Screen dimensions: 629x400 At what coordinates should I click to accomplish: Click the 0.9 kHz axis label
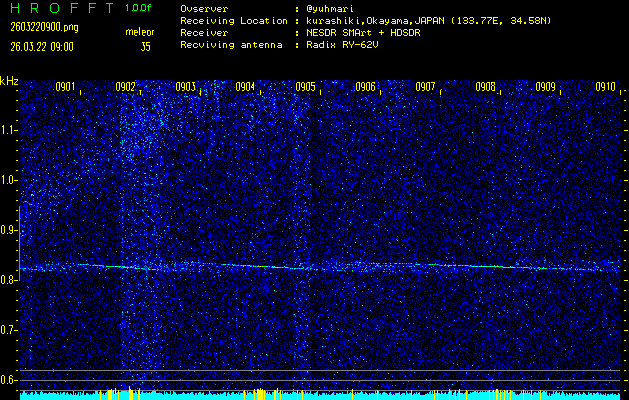(x=8, y=230)
